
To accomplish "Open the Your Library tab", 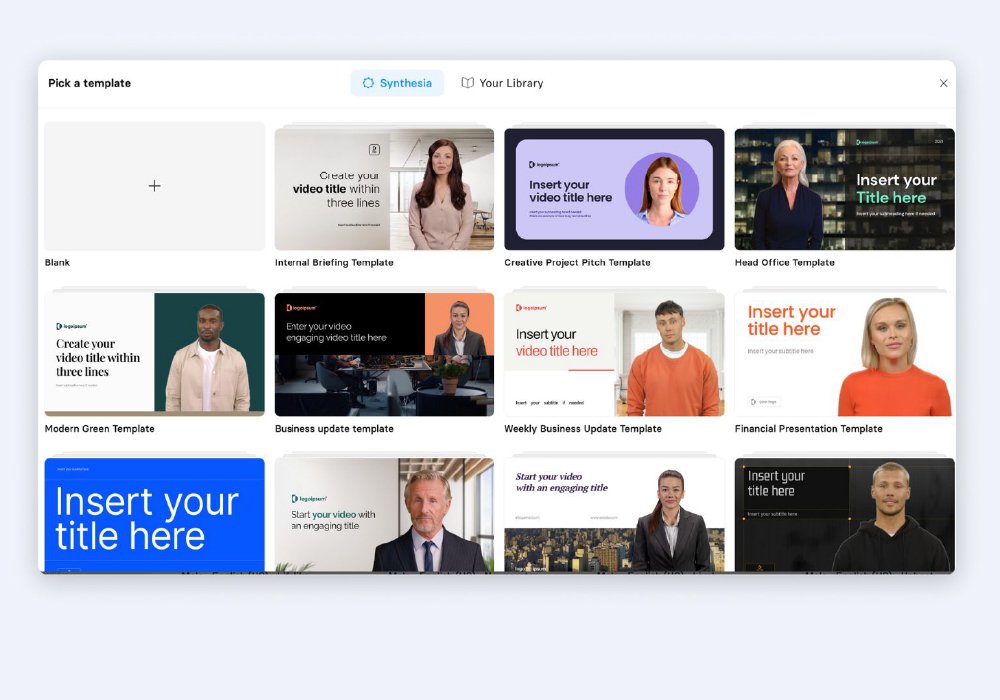I will tap(502, 83).
